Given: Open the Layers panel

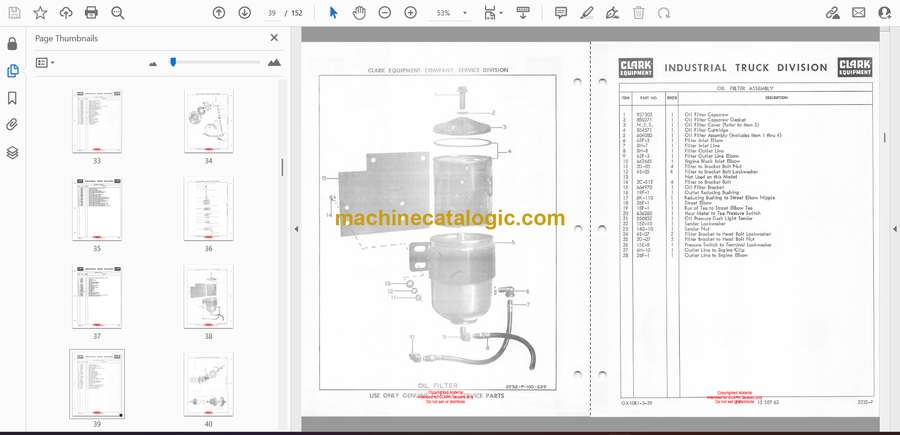Looking at the screenshot, I should point(12,153).
